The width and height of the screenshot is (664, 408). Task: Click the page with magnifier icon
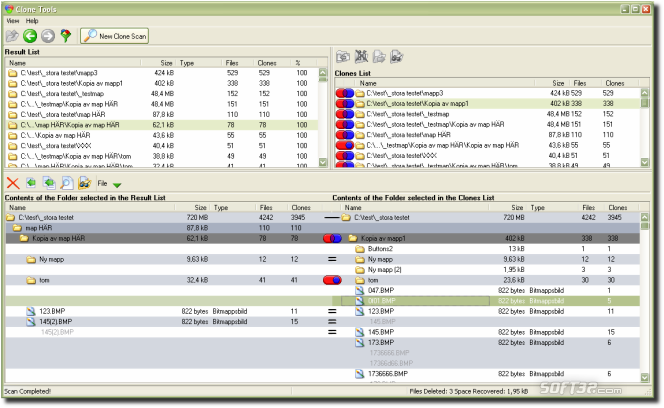(67, 183)
